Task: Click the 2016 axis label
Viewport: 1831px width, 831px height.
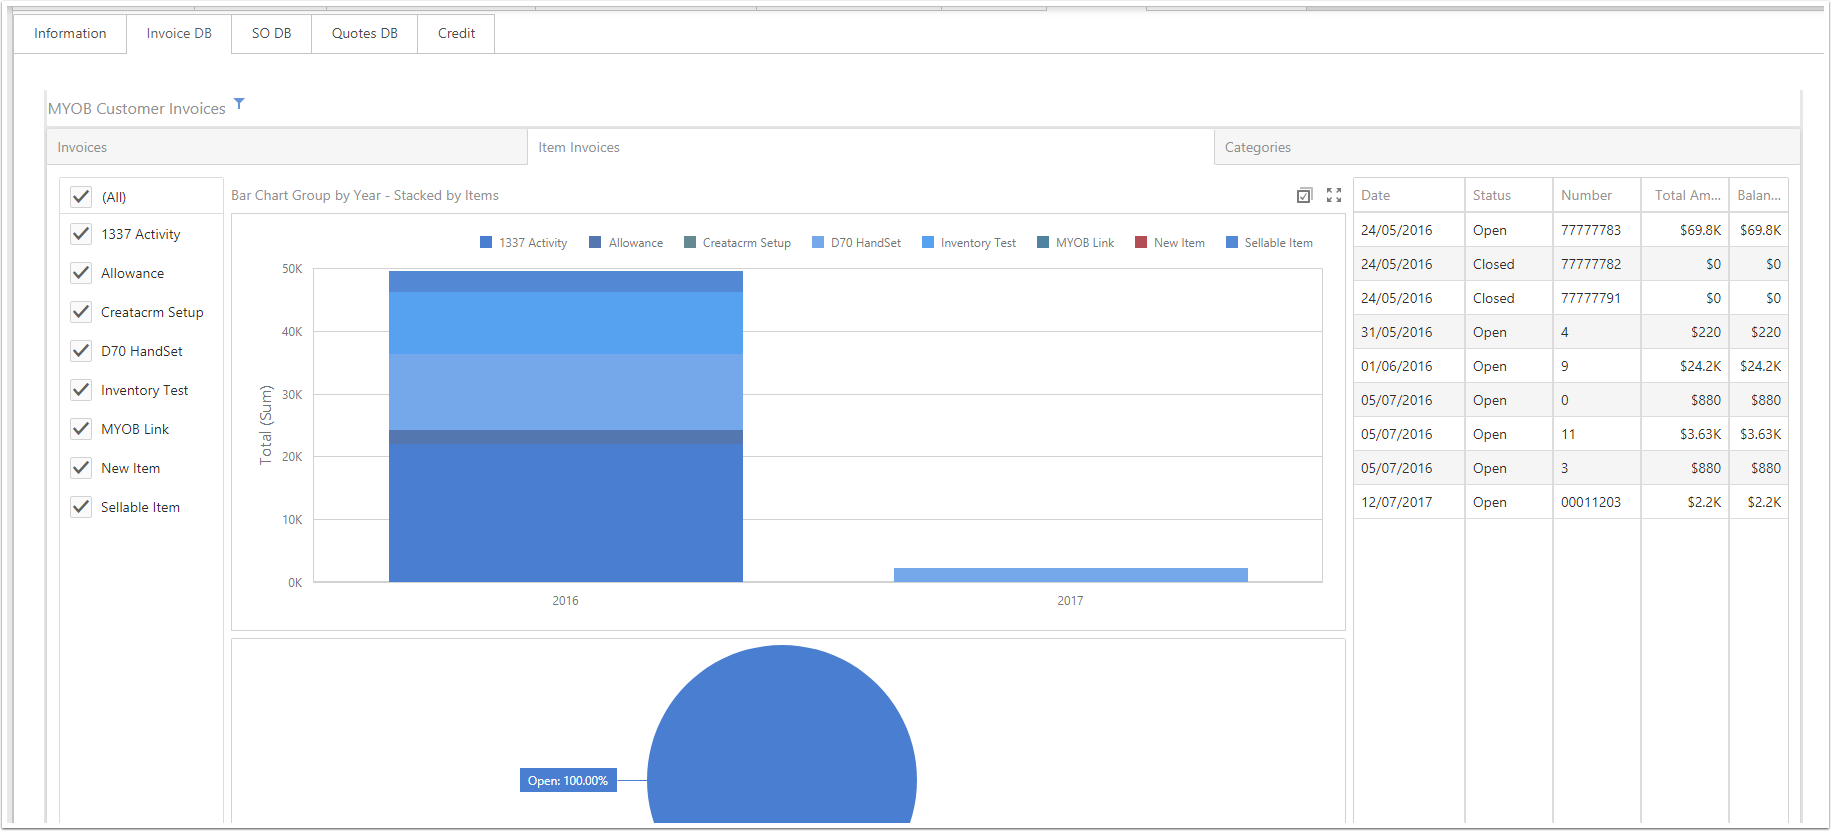Action: [565, 600]
